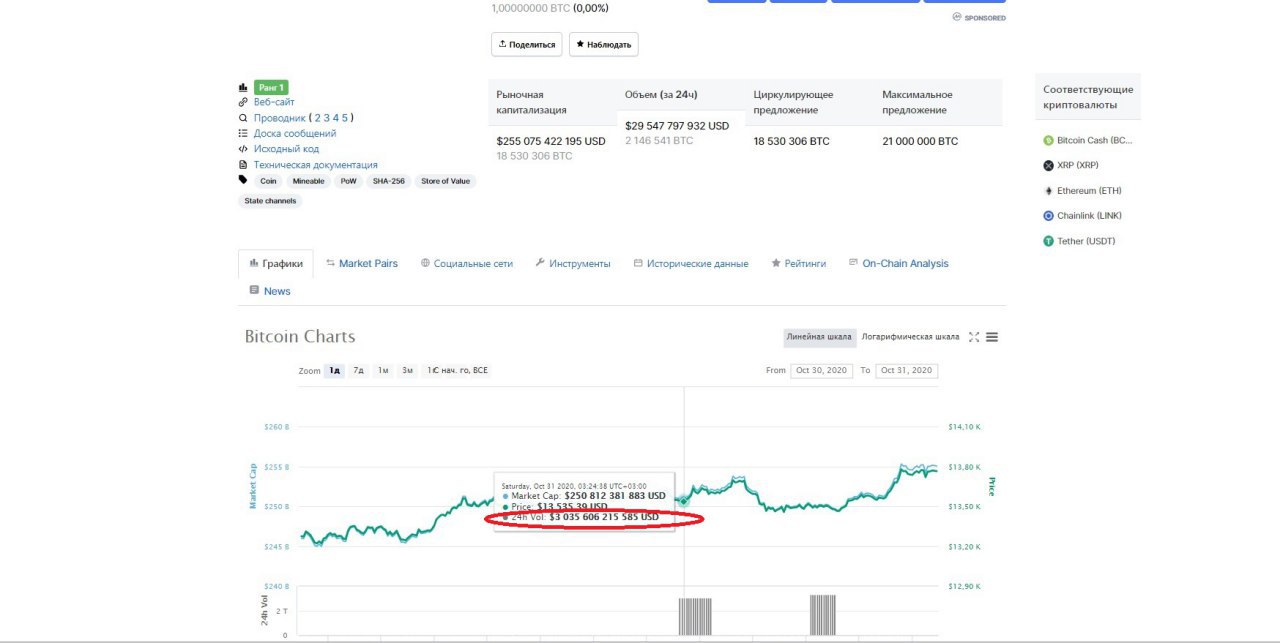Image resolution: width=1280 pixels, height=643 pixels.
Task: Click the Store of Value tag
Action: tap(445, 181)
